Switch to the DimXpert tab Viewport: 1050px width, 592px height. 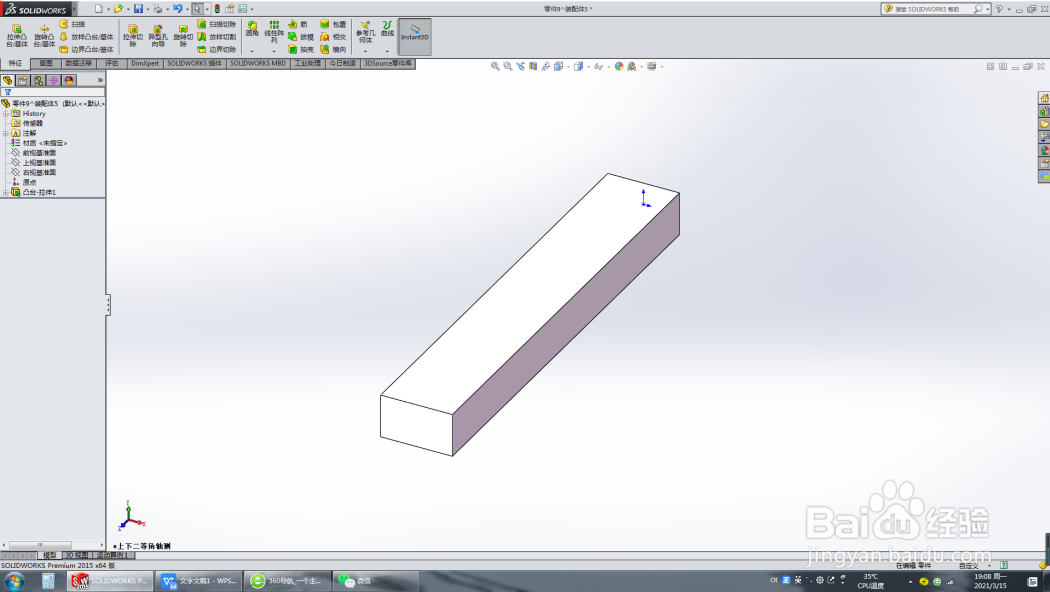(x=145, y=64)
